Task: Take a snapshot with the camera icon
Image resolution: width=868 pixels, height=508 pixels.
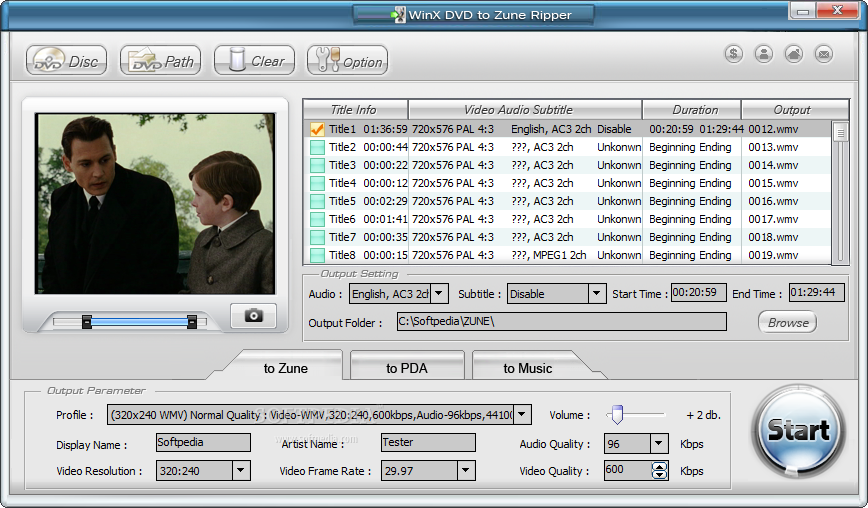Action: (x=254, y=315)
